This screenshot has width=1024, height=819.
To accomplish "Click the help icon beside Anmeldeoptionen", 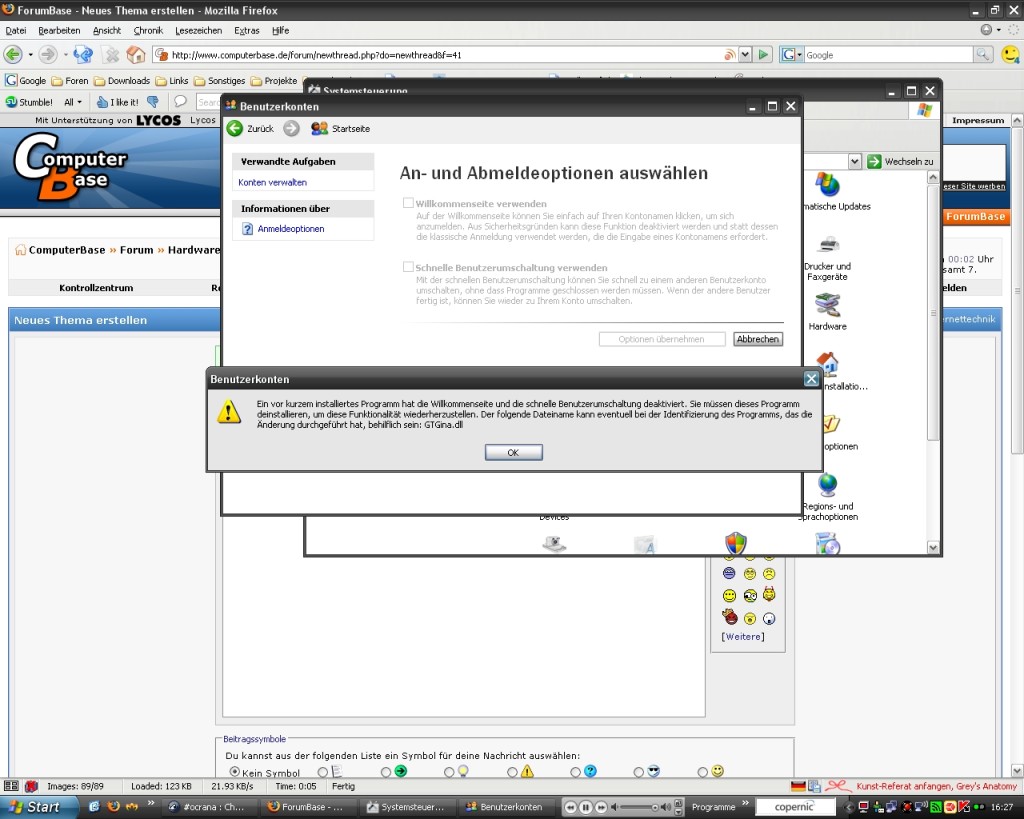I will 248,229.
